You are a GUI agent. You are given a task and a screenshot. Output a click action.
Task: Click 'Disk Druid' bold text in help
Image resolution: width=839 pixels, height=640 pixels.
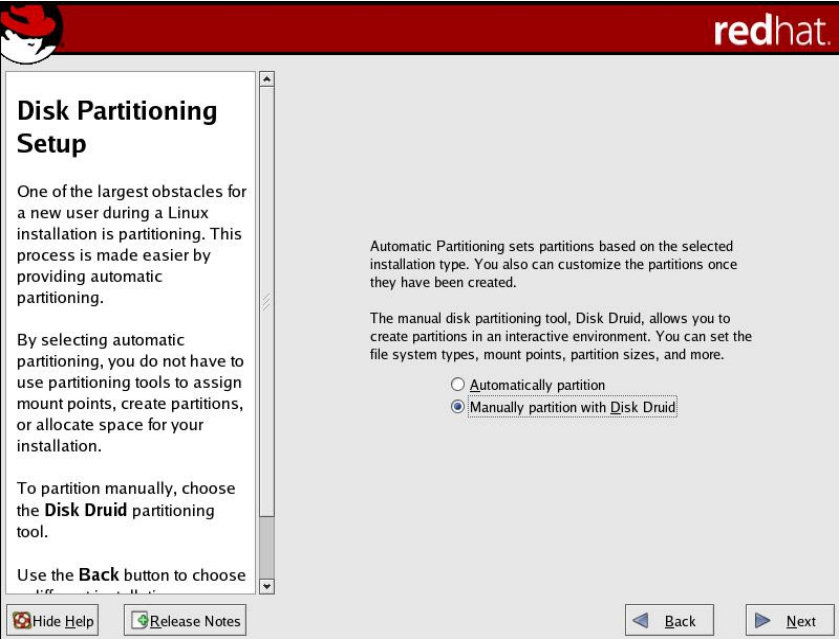pos(86,510)
